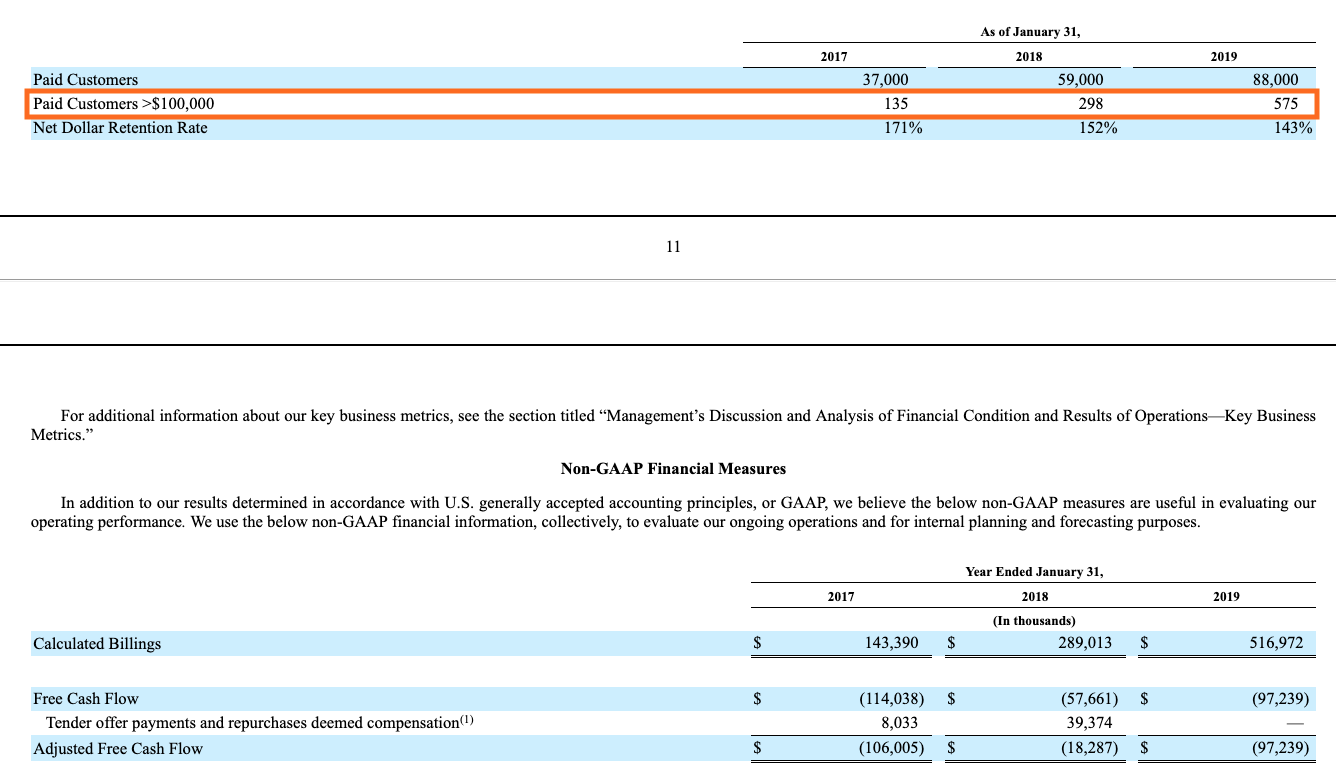Select the Non-GAAP Financial Measures heading

point(673,468)
